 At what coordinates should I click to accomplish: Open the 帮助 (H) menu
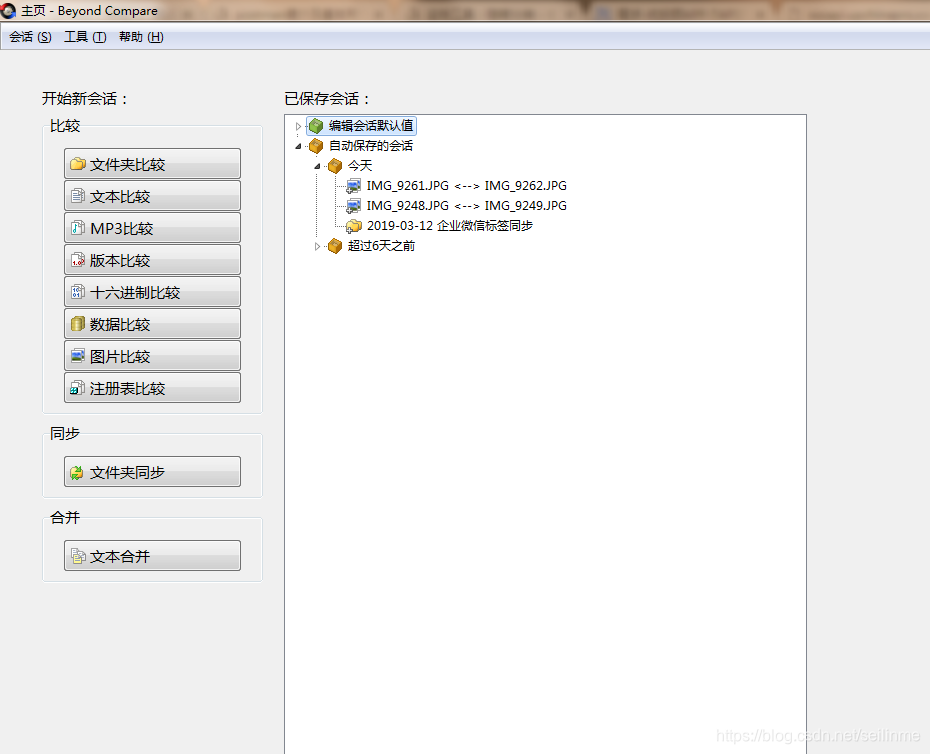pos(141,37)
